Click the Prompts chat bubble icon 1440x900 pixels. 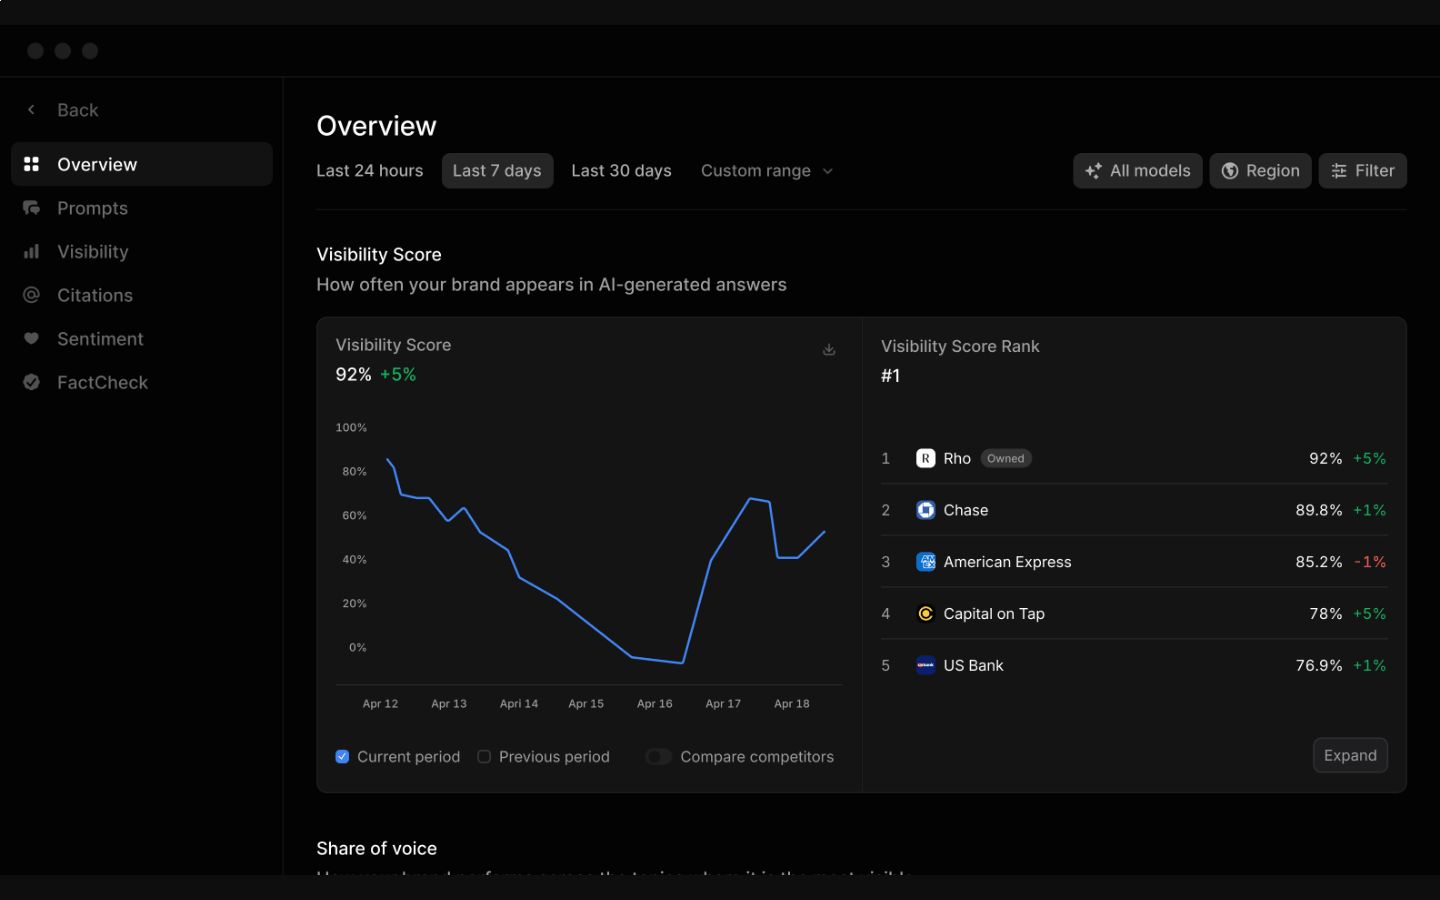31,208
